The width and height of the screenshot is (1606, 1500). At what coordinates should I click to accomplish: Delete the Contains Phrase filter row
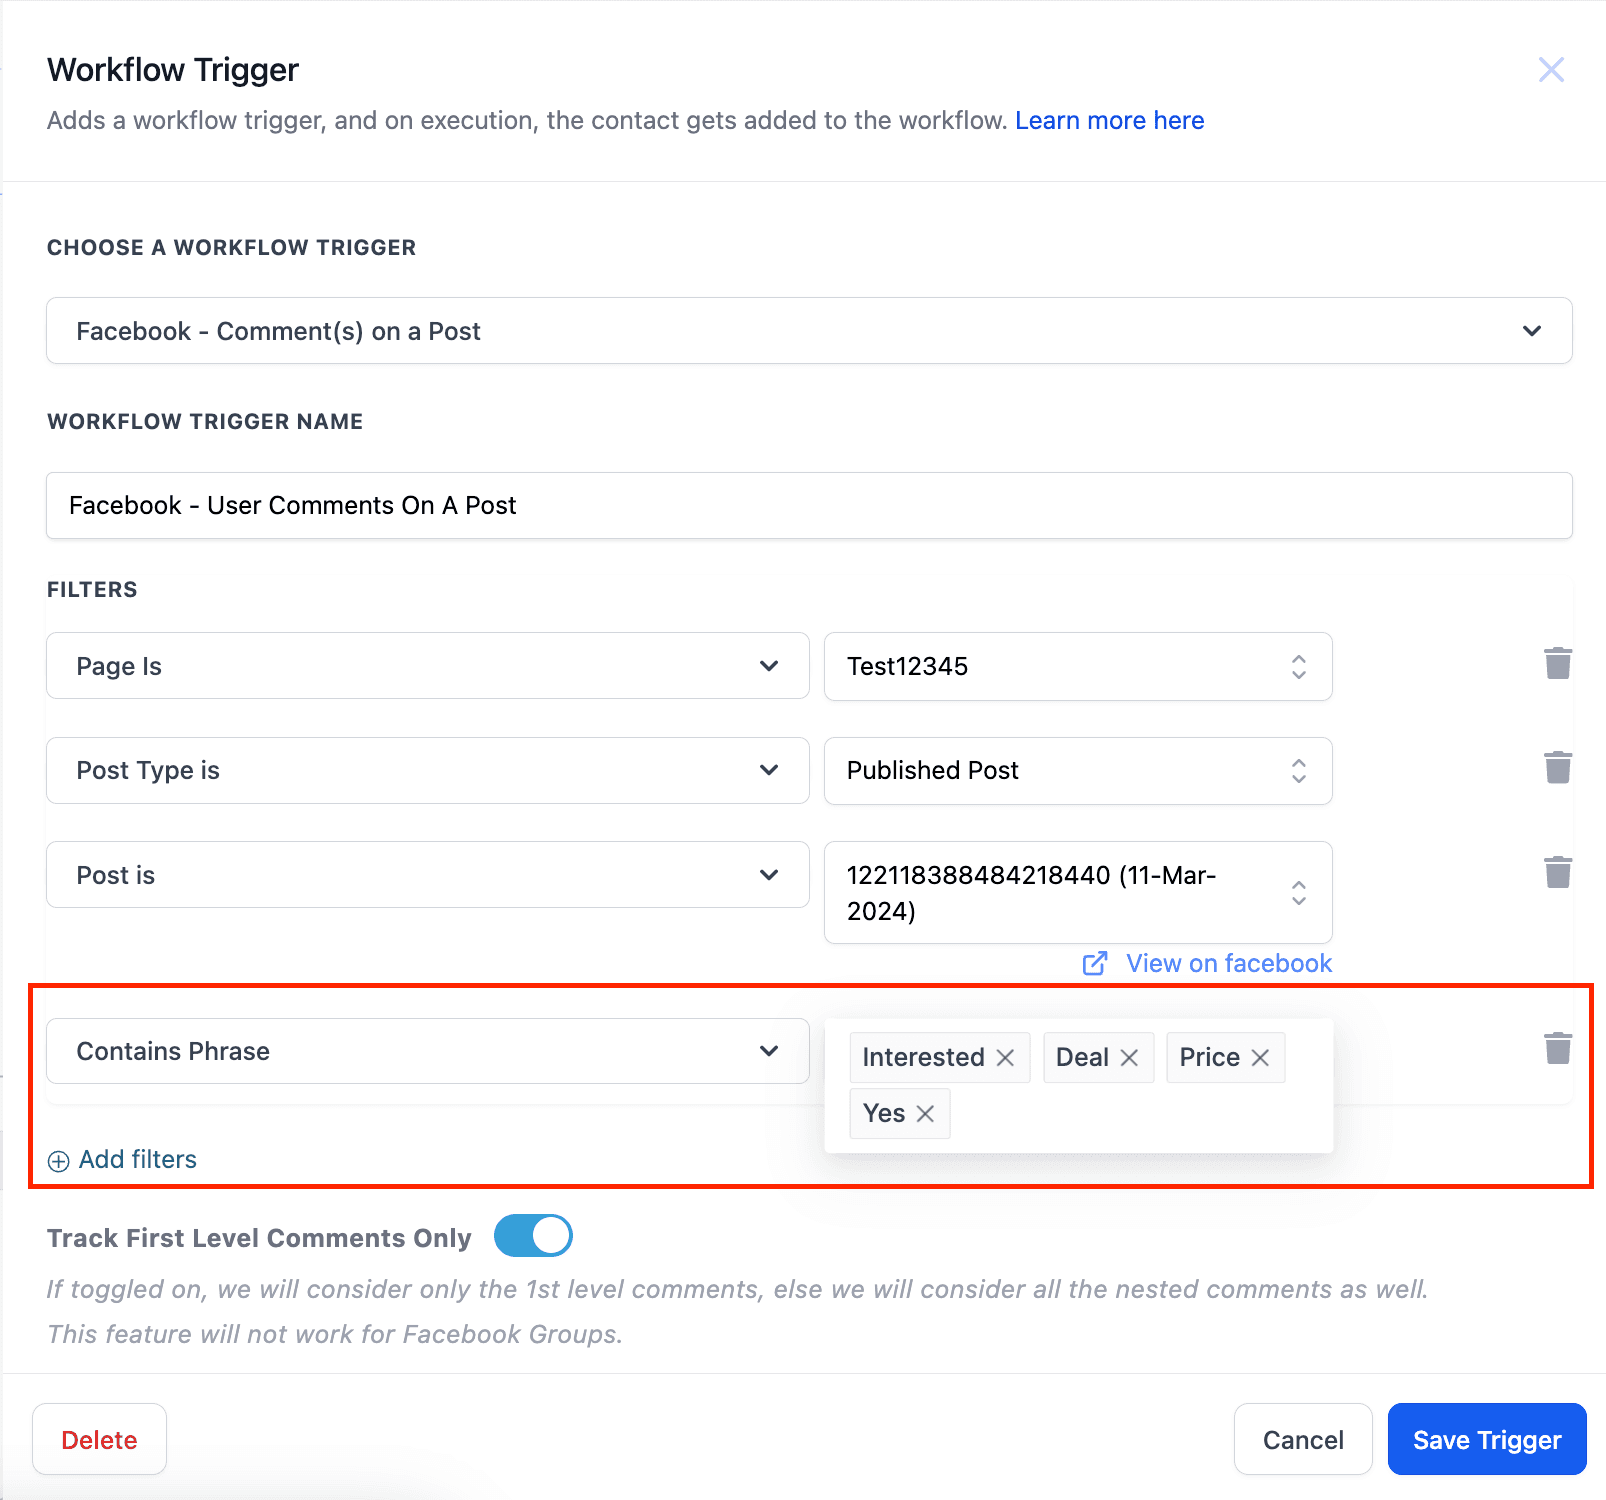tap(1558, 1048)
